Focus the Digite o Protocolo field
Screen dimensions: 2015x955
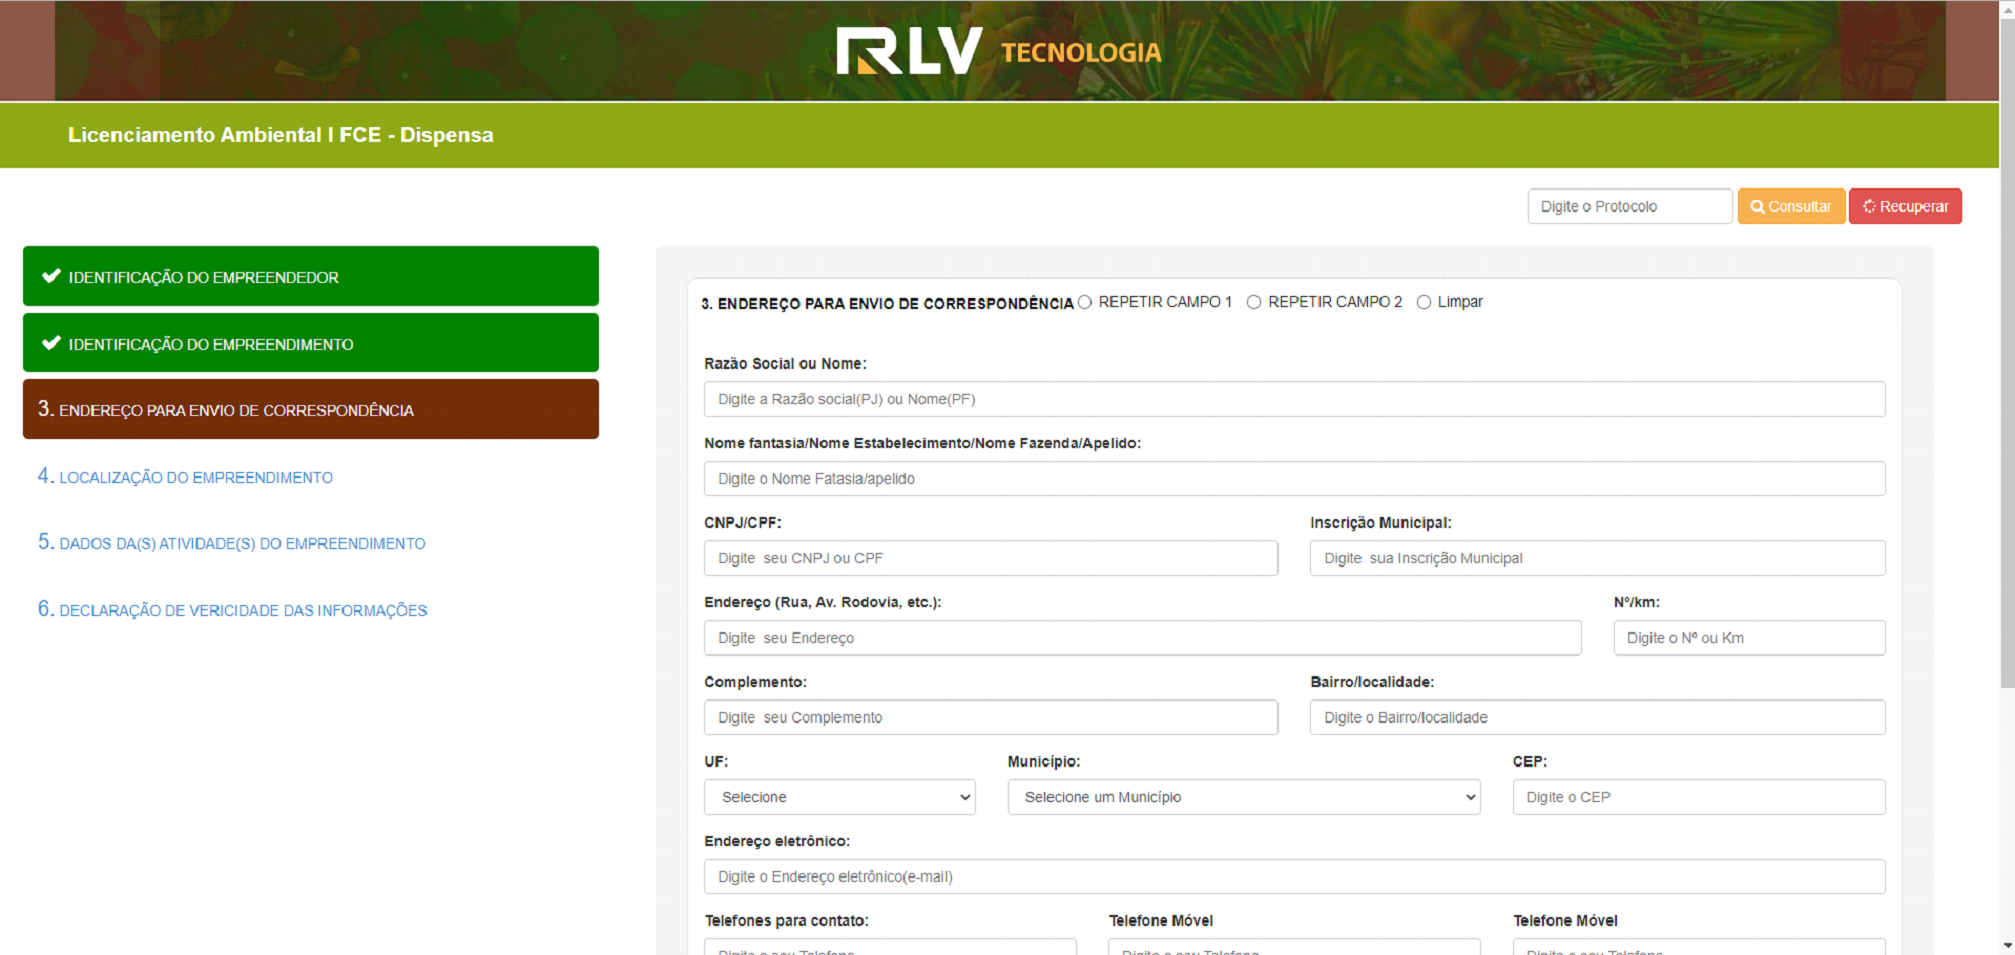[x=1630, y=206]
